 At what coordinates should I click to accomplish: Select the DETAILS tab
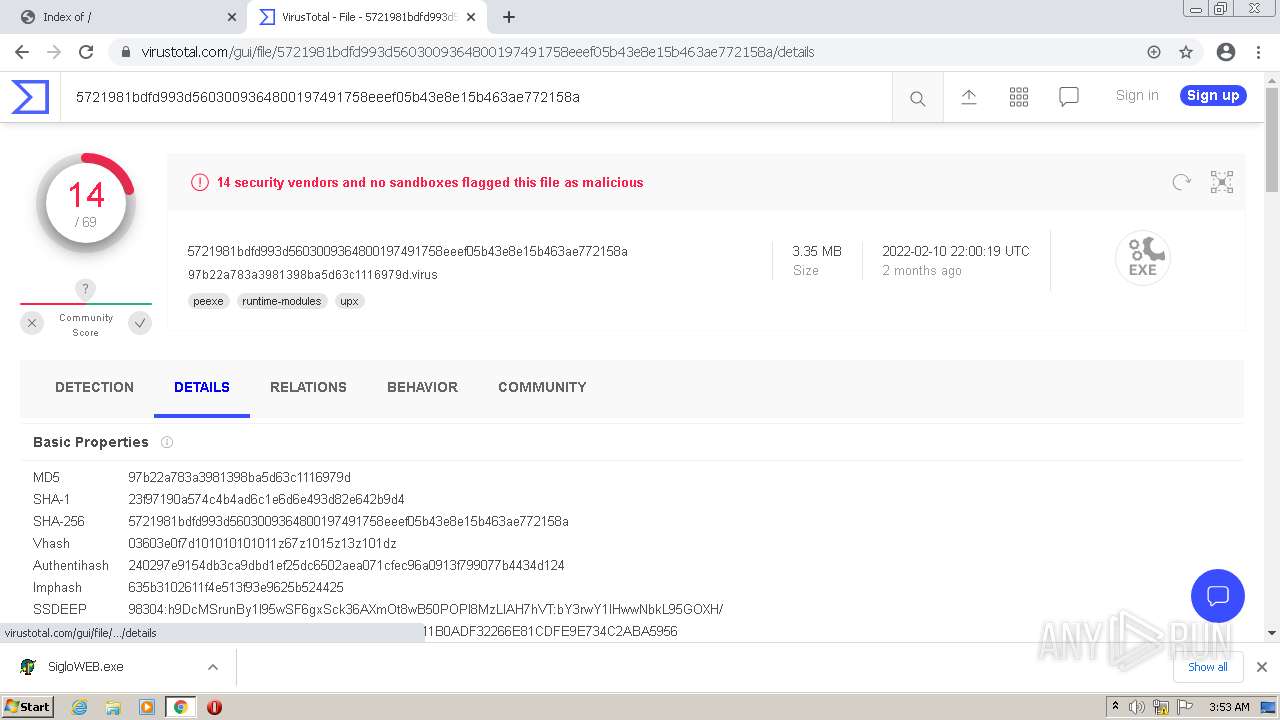[x=202, y=387]
